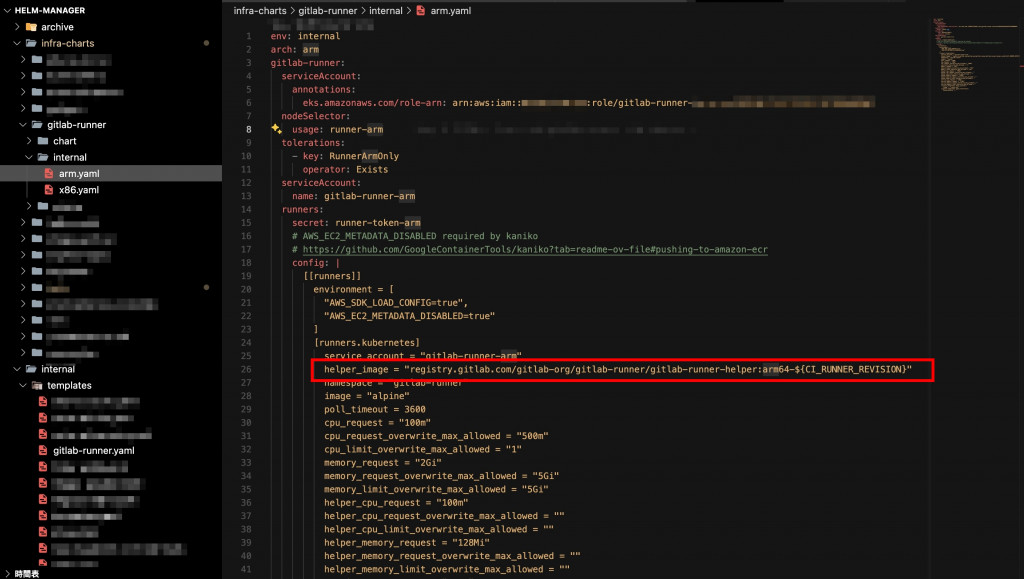Collapse the templates folder chevron

(23, 385)
